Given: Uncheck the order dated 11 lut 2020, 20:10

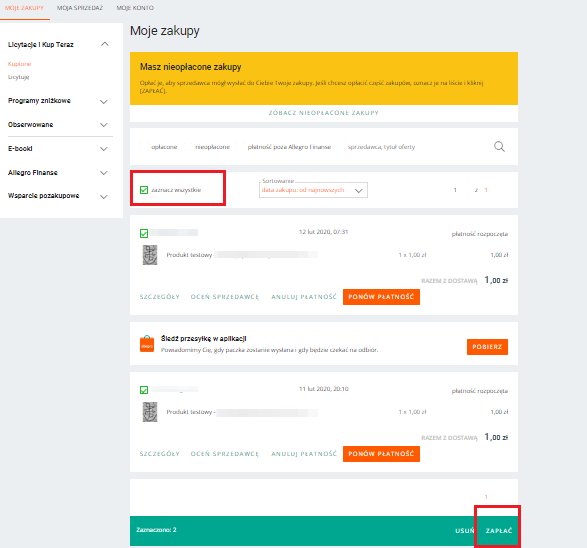Looking at the screenshot, I should tap(144, 390).
